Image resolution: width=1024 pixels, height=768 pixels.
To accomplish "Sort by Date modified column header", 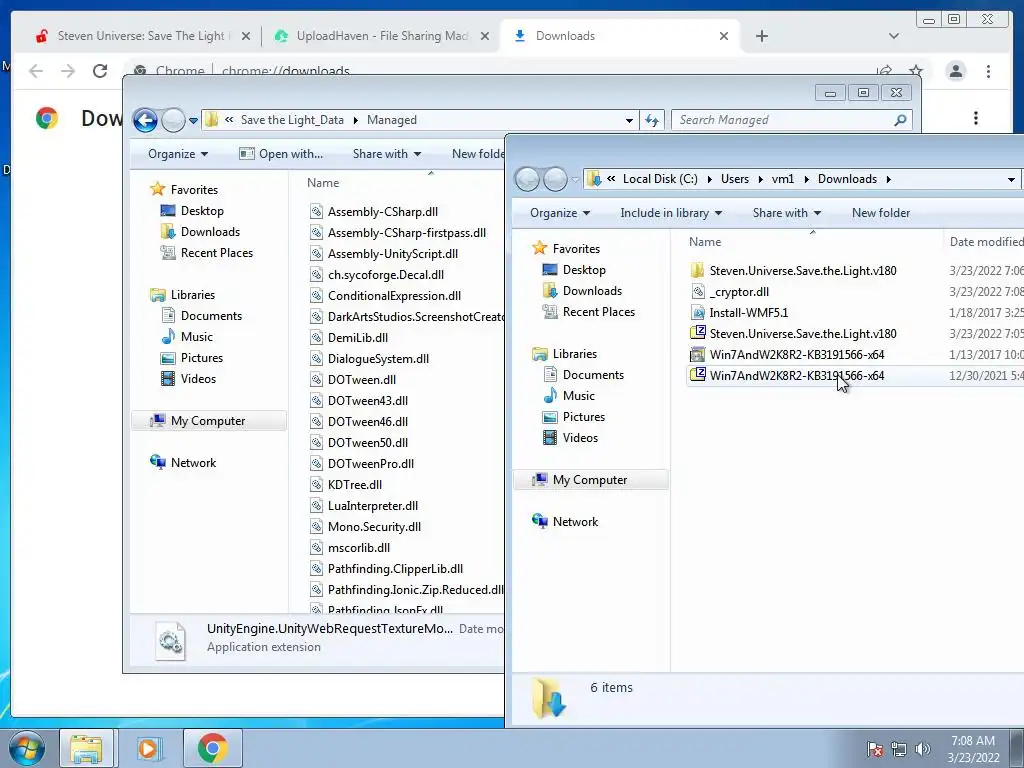I will click(985, 242).
